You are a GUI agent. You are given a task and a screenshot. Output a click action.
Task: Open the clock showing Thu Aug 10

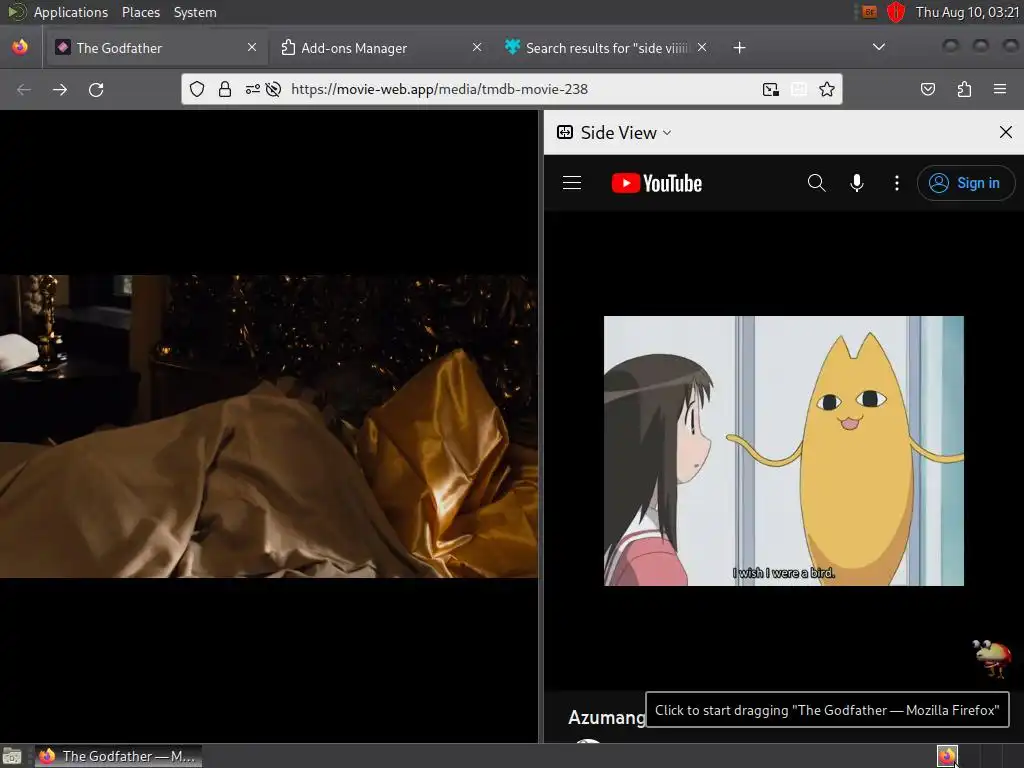click(x=967, y=12)
